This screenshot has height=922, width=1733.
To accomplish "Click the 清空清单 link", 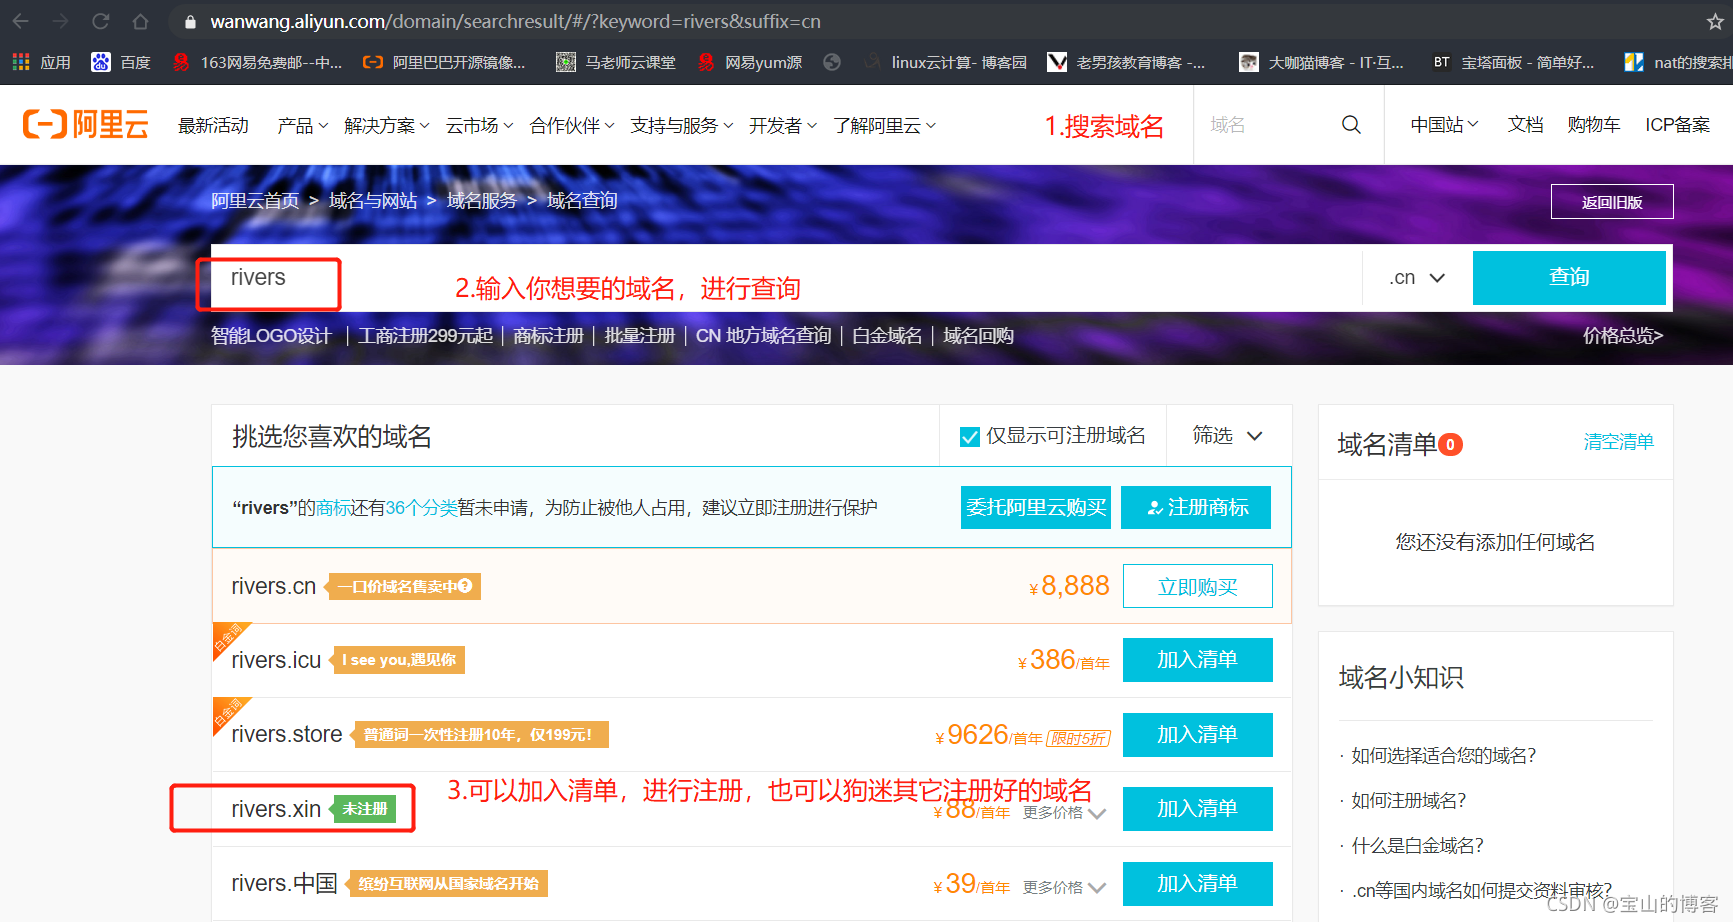I will pyautogui.click(x=1618, y=442).
